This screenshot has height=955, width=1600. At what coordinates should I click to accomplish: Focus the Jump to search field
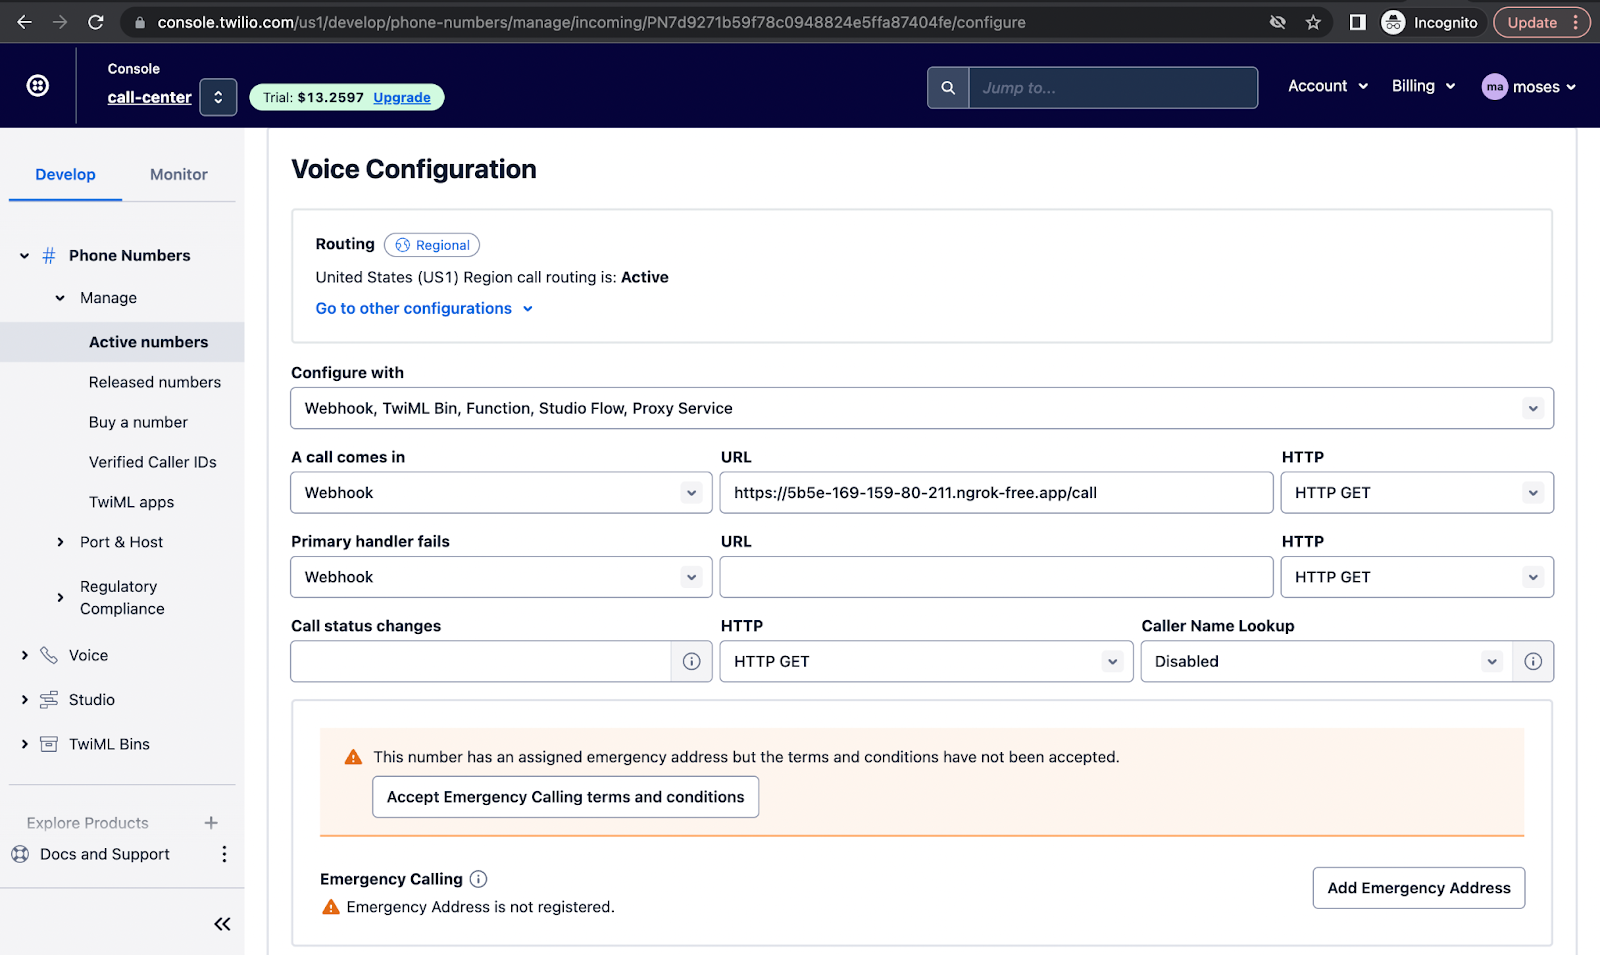1113,88
